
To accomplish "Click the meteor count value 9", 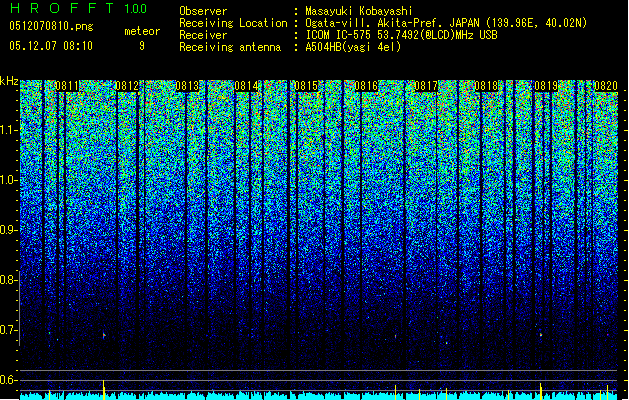I will pyautogui.click(x=142, y=46).
